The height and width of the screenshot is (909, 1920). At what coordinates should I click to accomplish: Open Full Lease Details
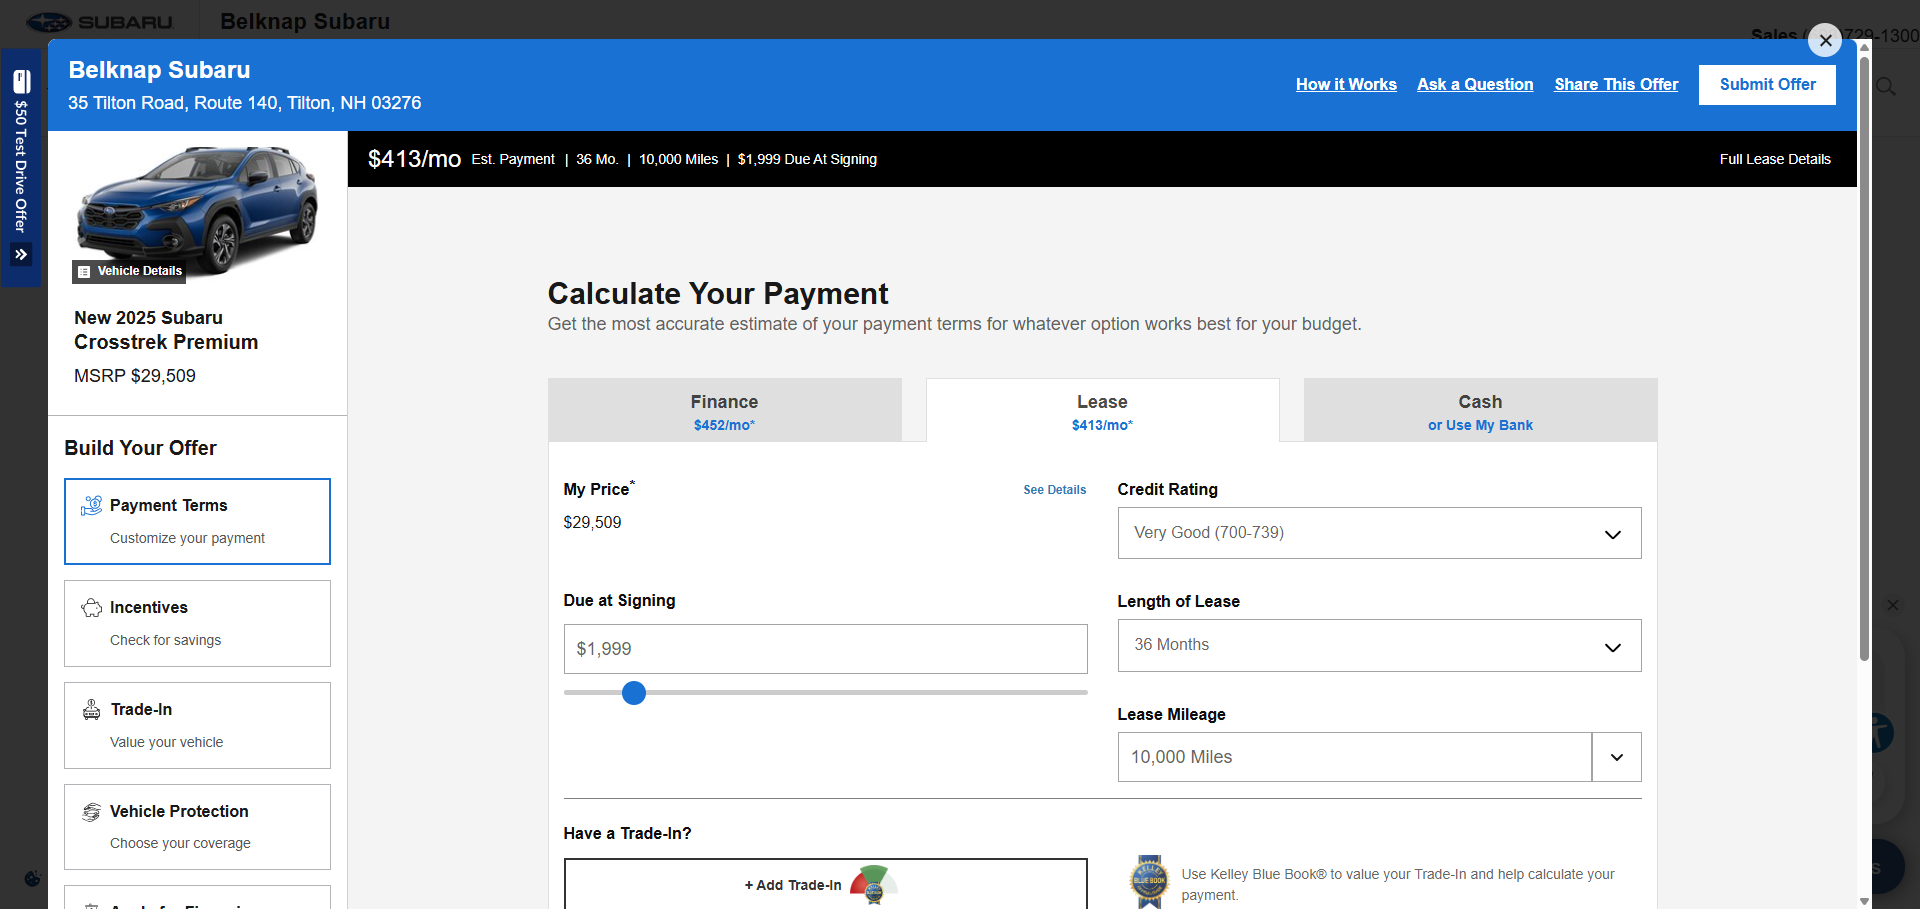tap(1775, 159)
